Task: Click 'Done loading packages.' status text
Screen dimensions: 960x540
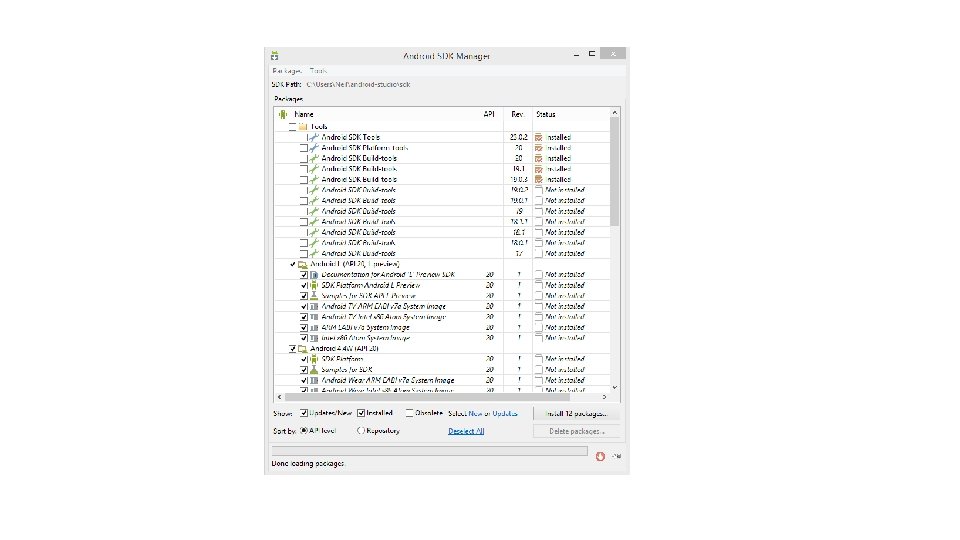Action: tap(309, 463)
